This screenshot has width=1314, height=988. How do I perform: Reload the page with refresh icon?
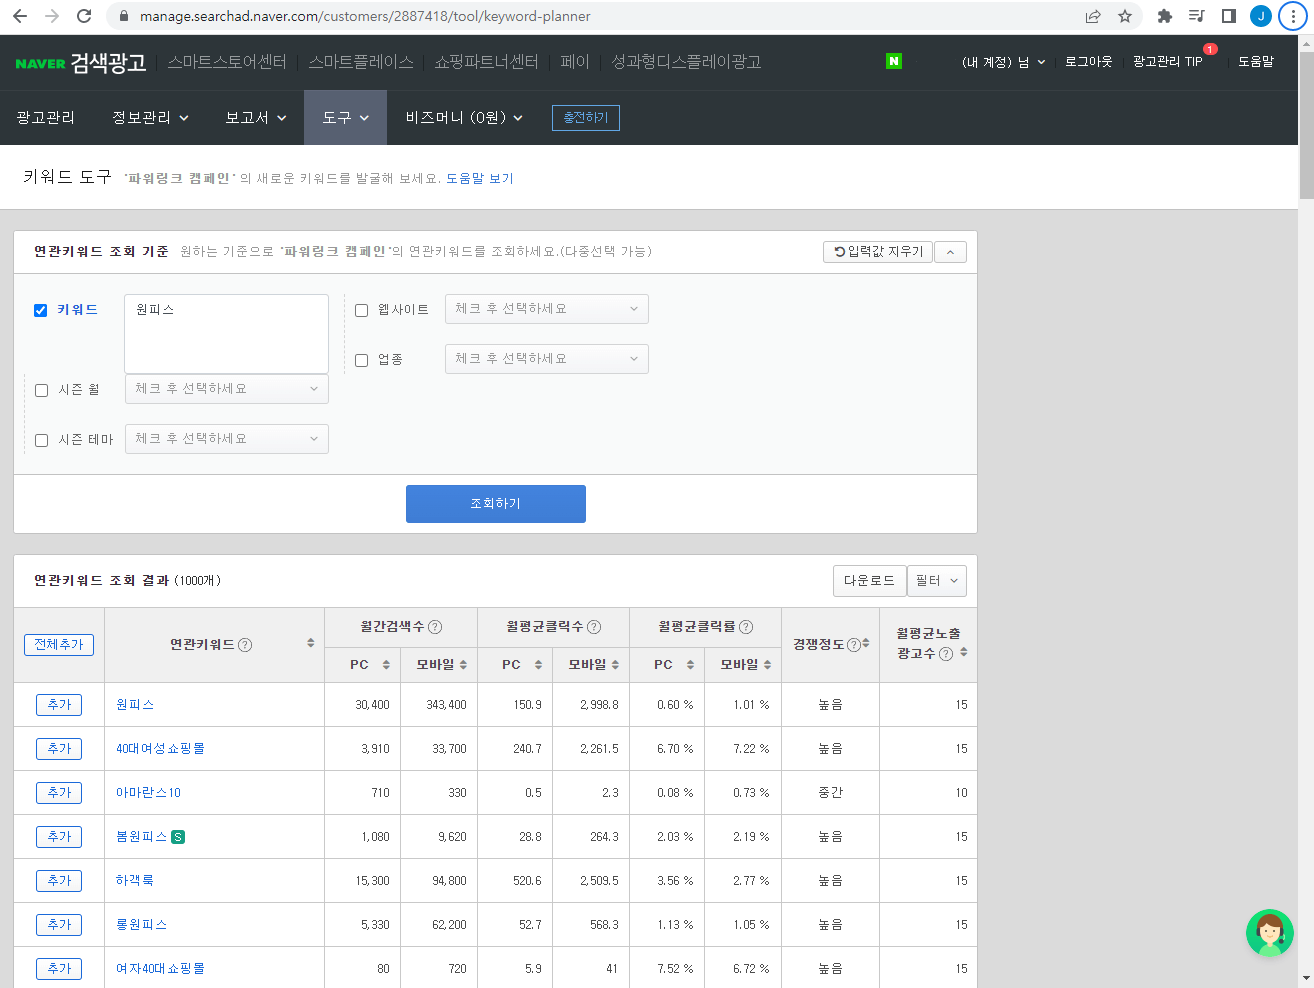click(x=84, y=16)
